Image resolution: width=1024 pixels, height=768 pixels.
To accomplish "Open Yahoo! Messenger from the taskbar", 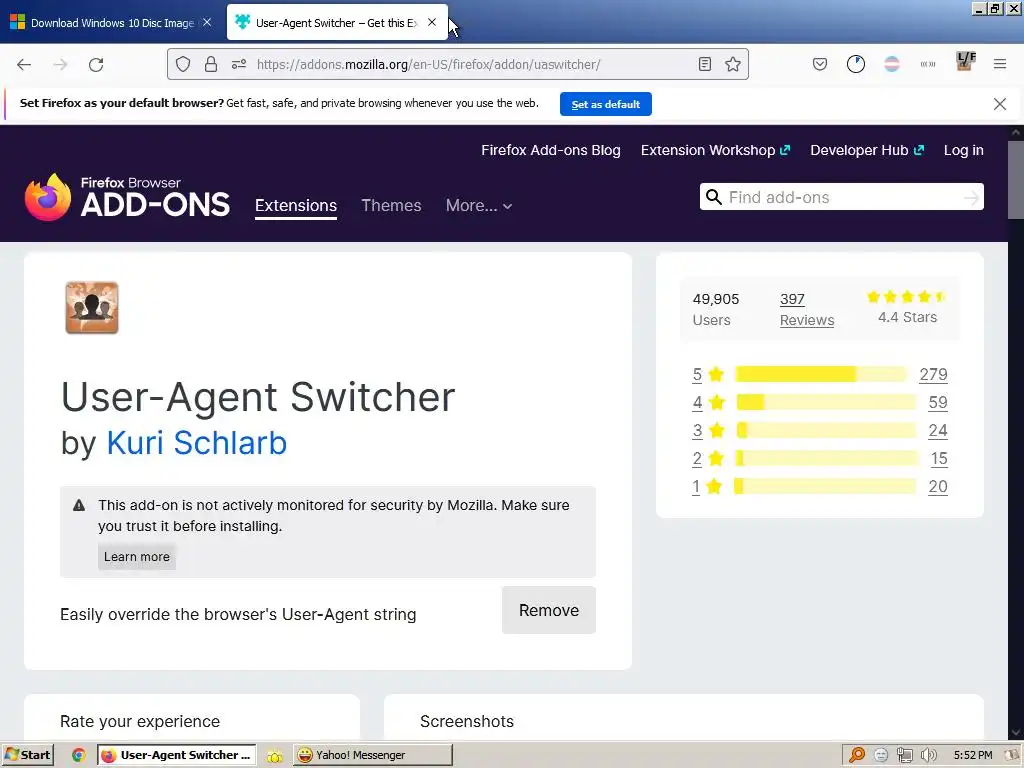I will (x=372, y=755).
